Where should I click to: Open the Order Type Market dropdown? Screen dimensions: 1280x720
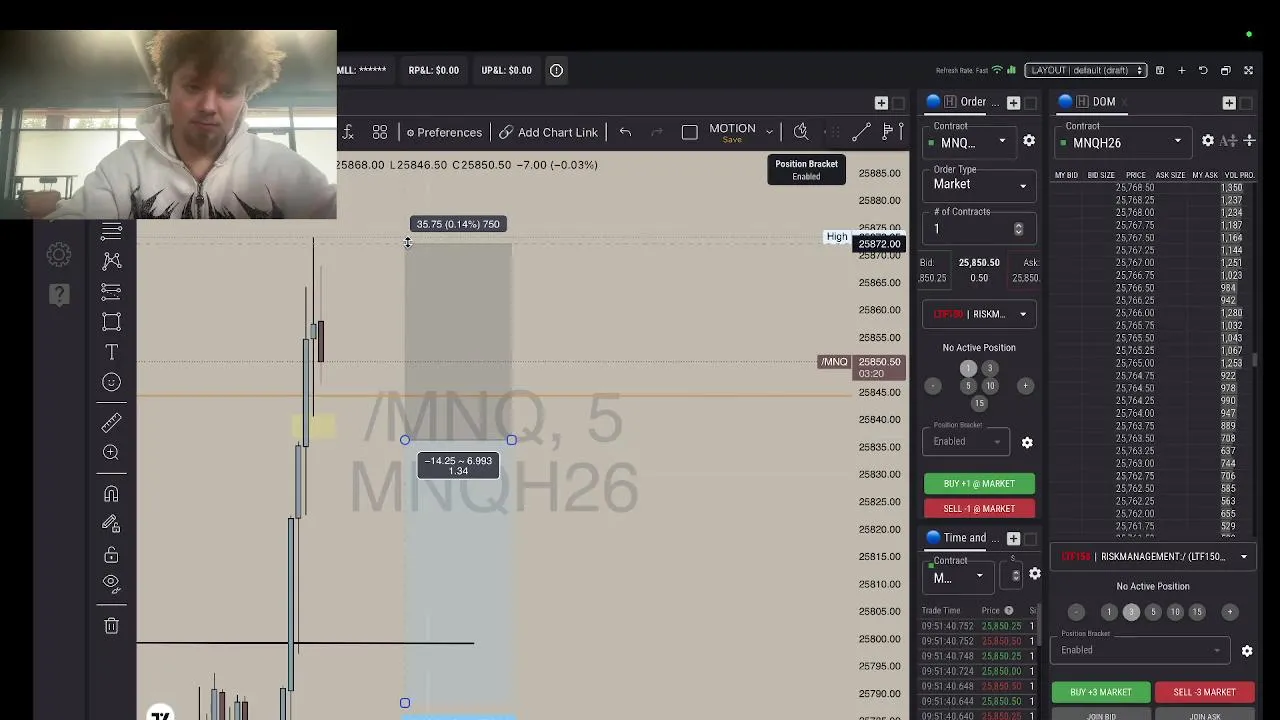(x=980, y=184)
